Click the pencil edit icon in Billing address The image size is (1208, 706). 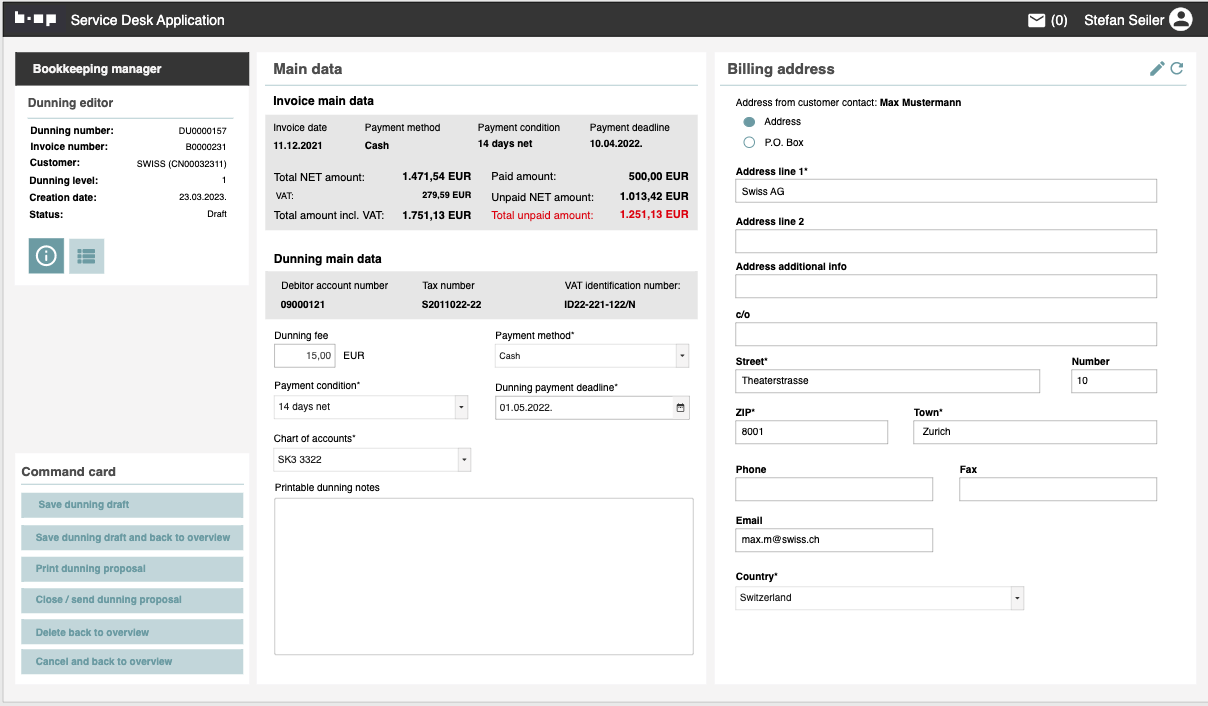click(1157, 69)
